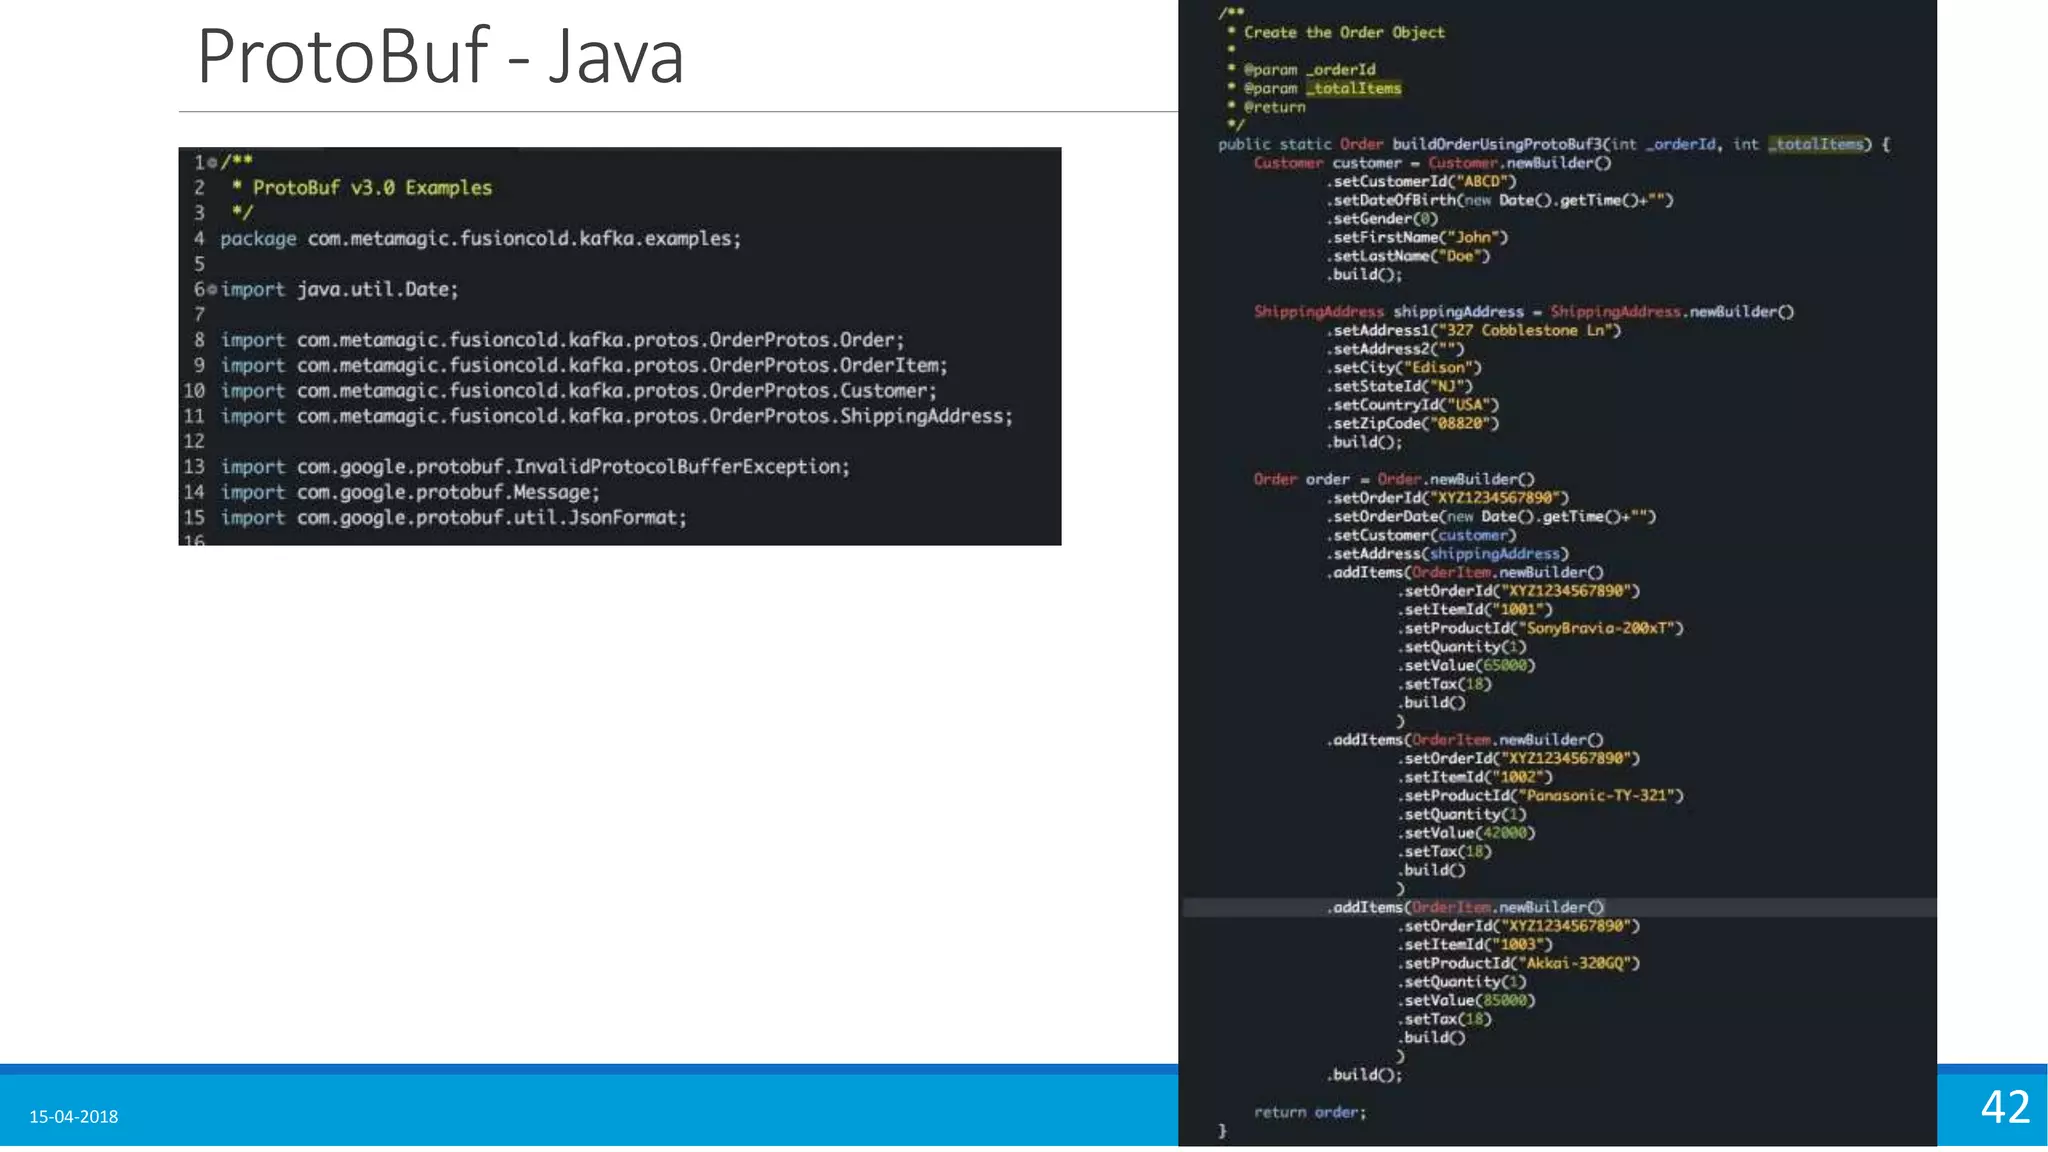This screenshot has height=1152, width=2048.
Task: Click the highlighted "_totalItems" in the Javadoc
Action: [x=1354, y=88]
